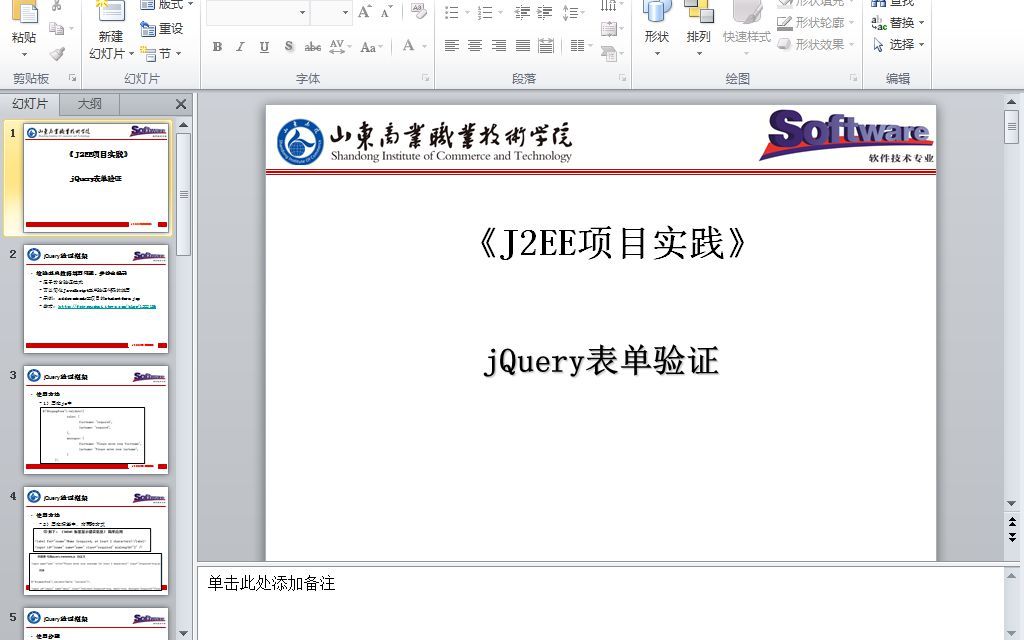Image resolution: width=1024 pixels, height=640 pixels.
Task: Toggle underline formatting
Action: [x=262, y=46]
